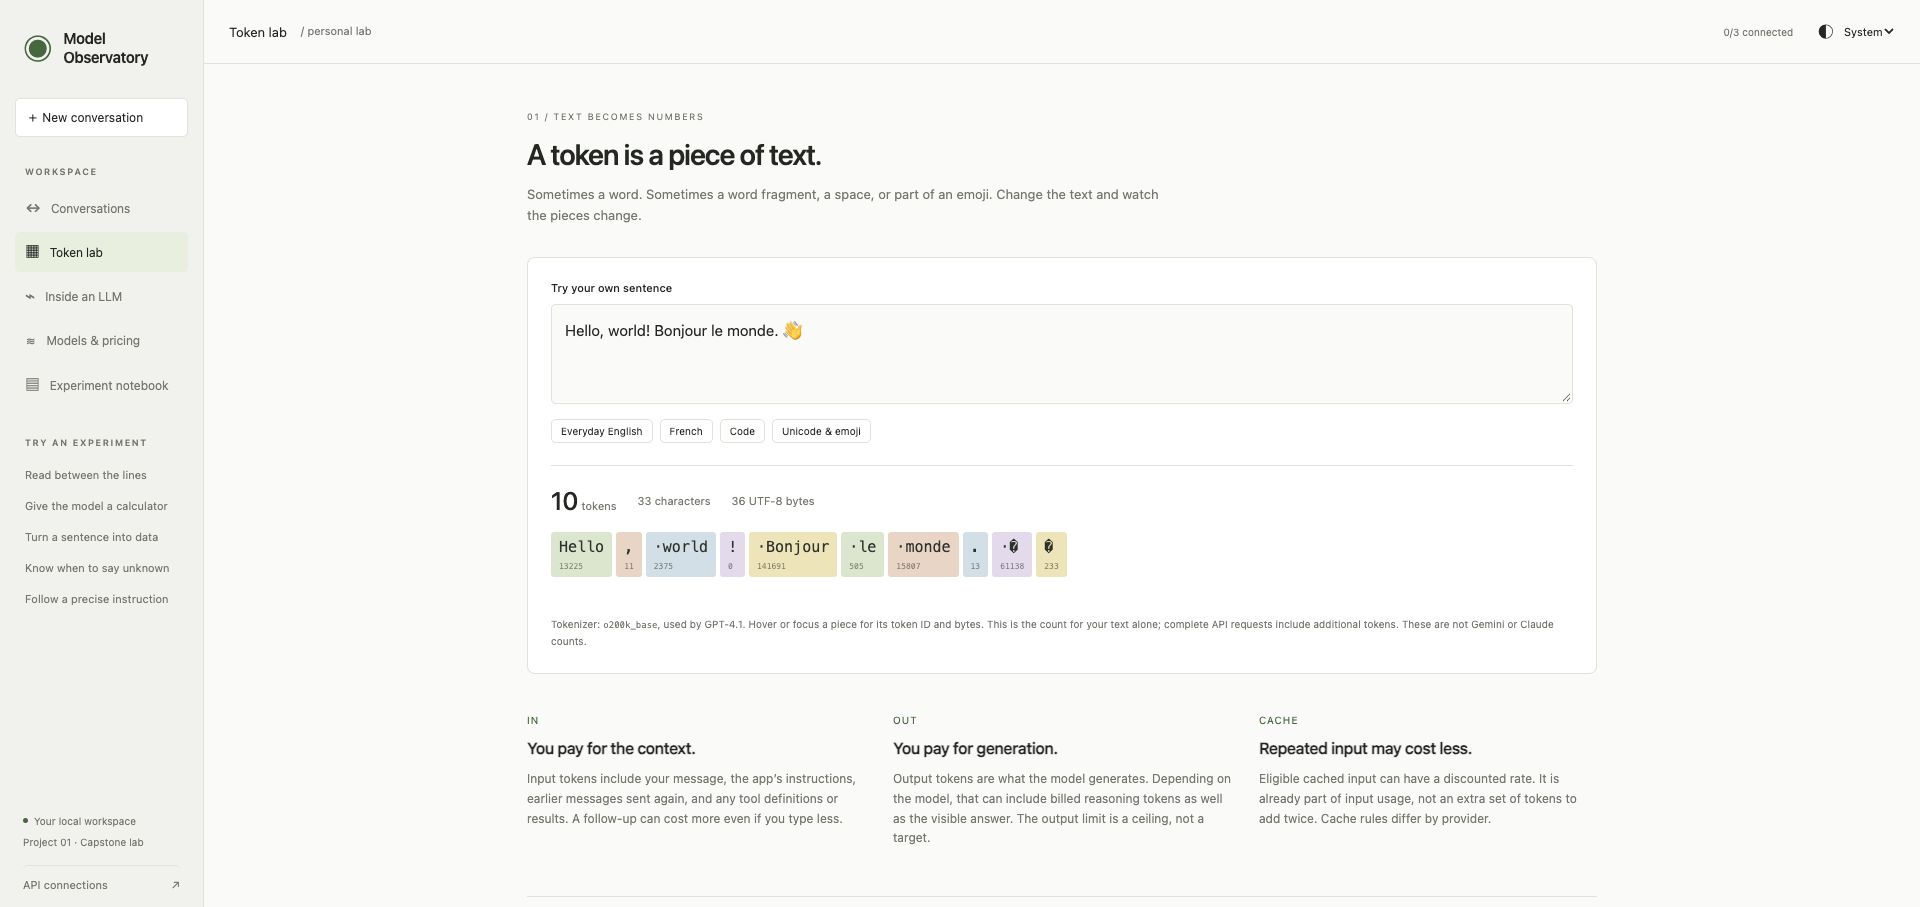Open API connections link
The width and height of the screenshot is (1920, 907).
pyautogui.click(x=101, y=885)
